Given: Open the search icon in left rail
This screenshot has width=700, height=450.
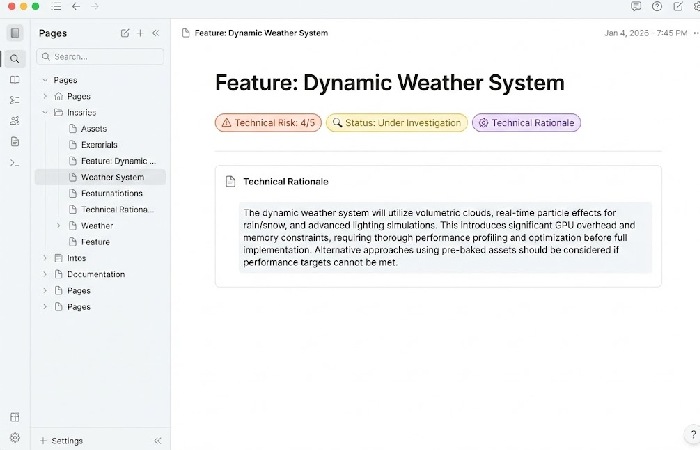Looking at the screenshot, I should click(15, 58).
